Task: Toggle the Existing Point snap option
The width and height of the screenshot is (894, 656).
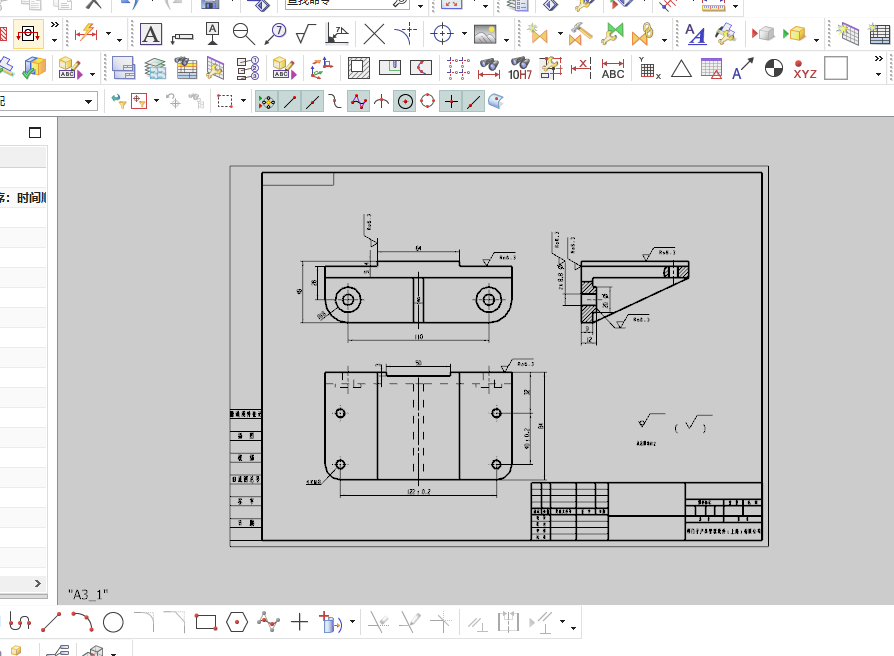Action: pos(451,102)
